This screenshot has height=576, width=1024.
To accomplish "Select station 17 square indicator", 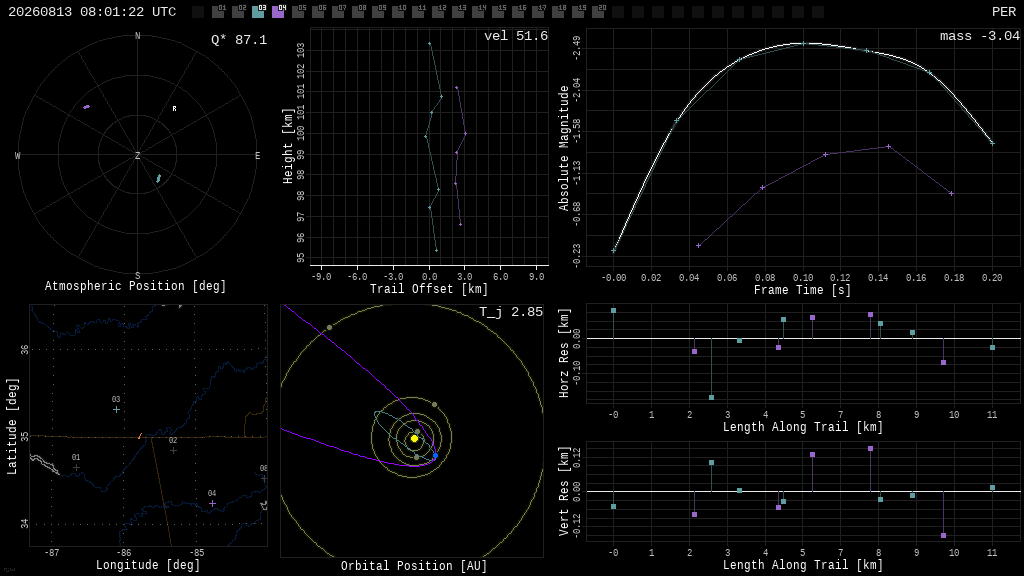I will click(538, 12).
